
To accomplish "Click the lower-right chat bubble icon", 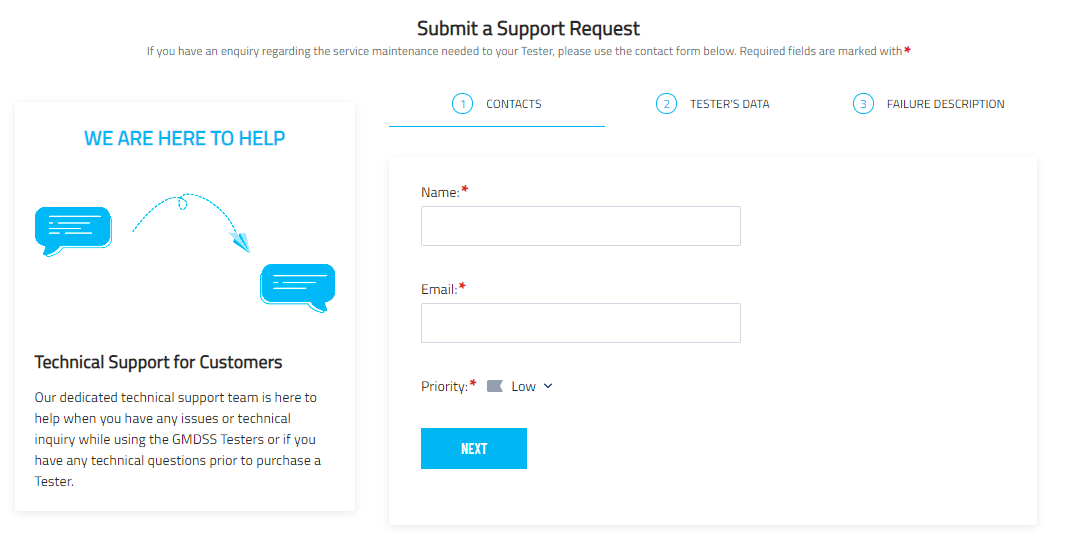I will [x=298, y=288].
